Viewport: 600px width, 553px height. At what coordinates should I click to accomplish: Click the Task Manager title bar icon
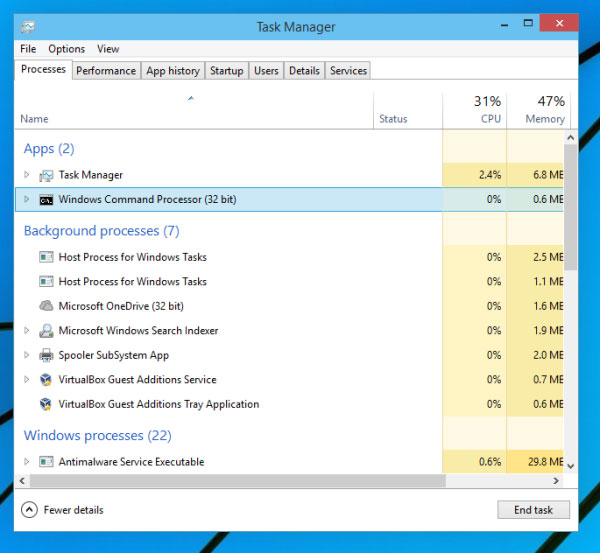point(28,27)
